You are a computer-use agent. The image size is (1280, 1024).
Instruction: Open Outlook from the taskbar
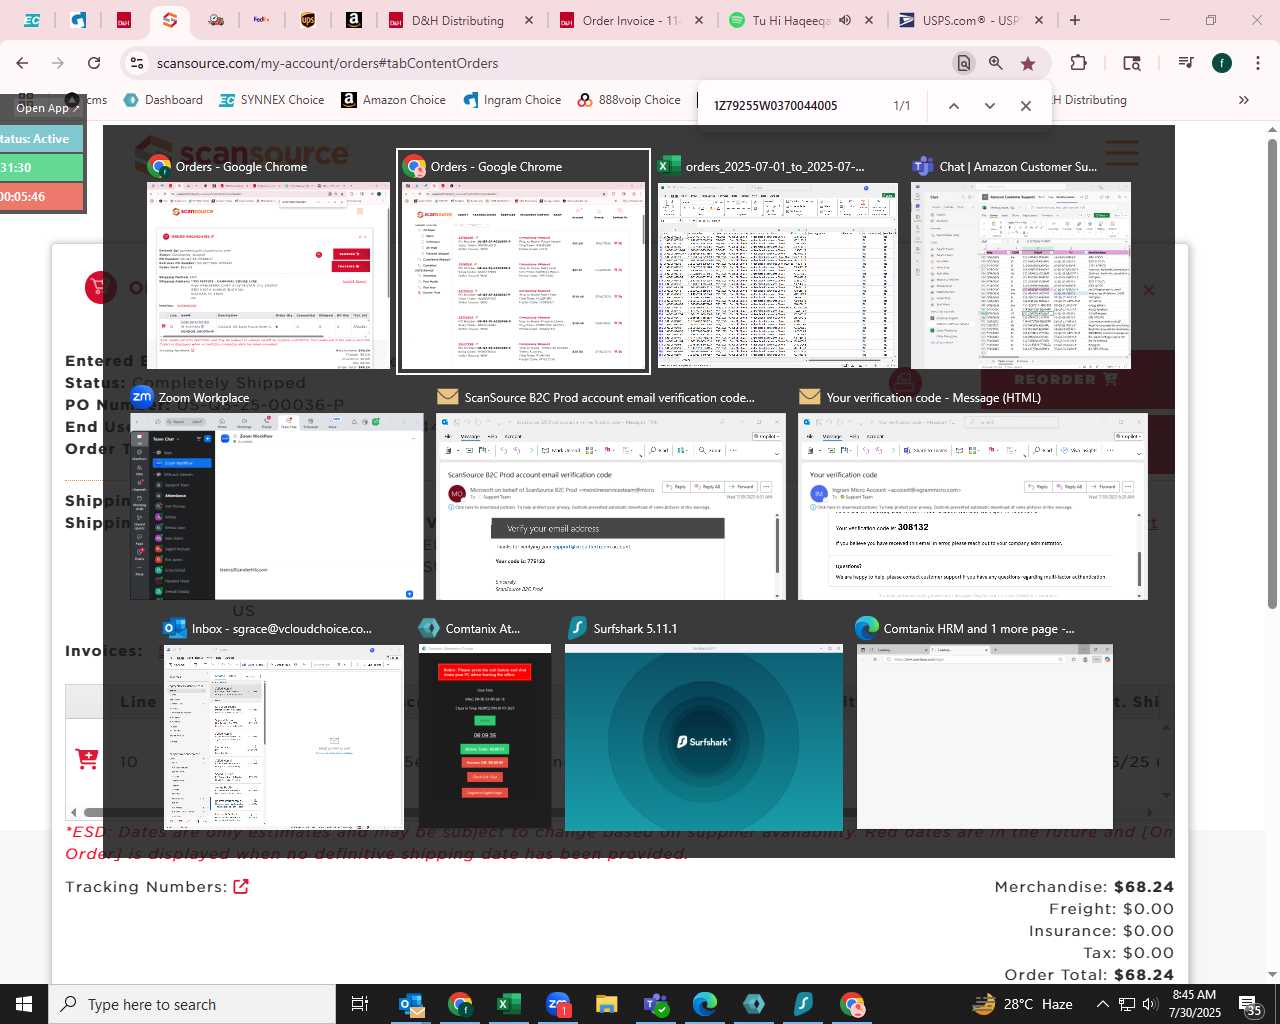(x=411, y=1004)
